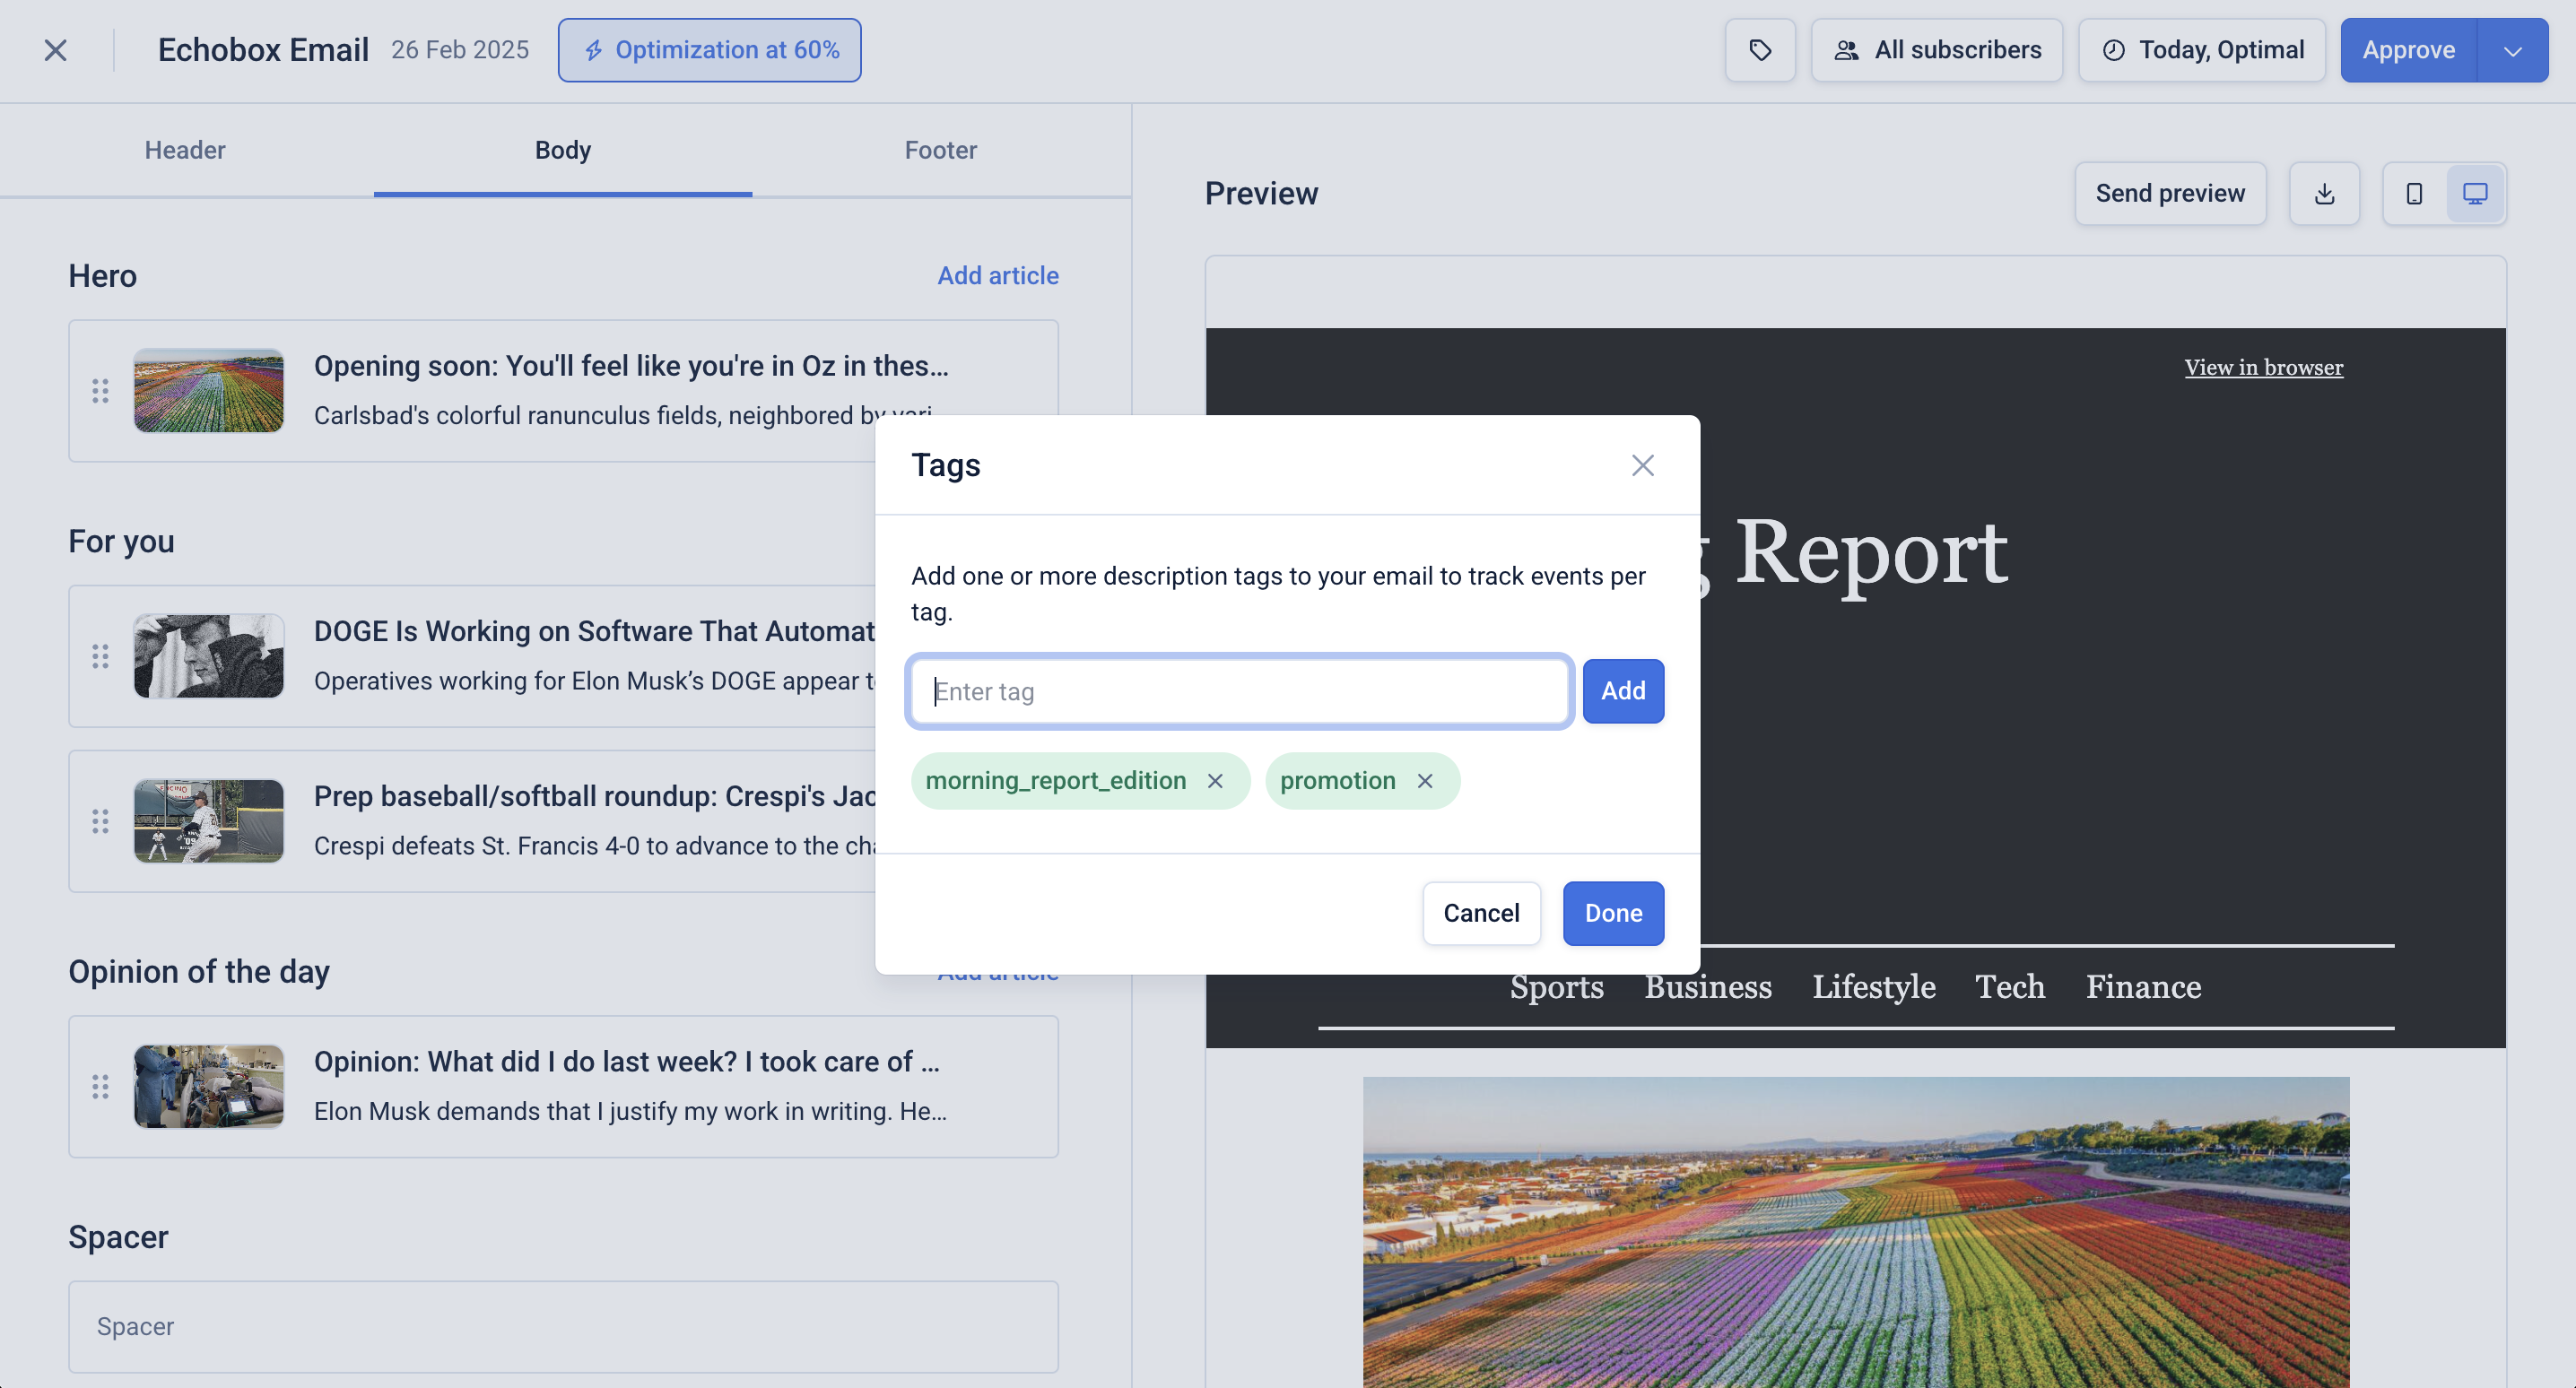This screenshot has width=2576, height=1388.
Task: Open the Today, Optimal schedule selector
Action: tap(2202, 50)
